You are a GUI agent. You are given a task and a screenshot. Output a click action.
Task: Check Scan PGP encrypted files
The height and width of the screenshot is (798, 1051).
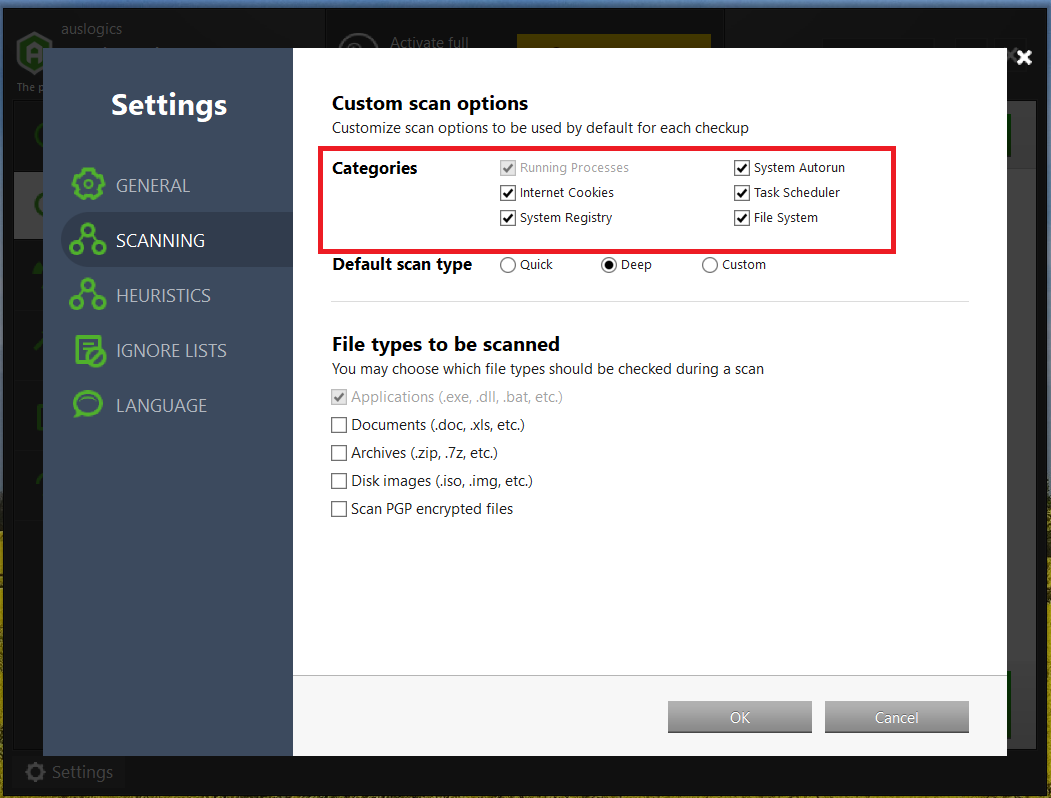339,508
